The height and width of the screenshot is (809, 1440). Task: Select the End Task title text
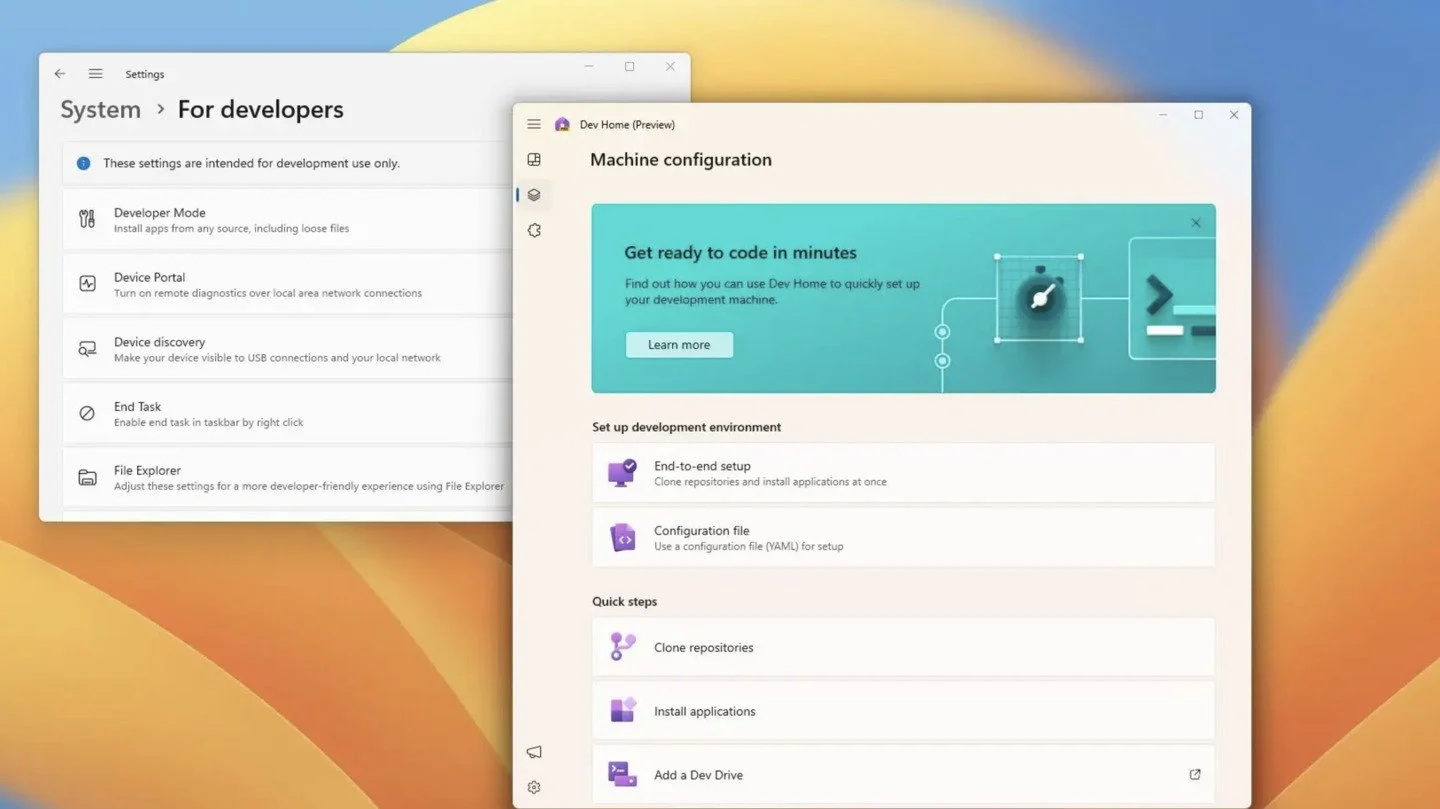pos(137,406)
